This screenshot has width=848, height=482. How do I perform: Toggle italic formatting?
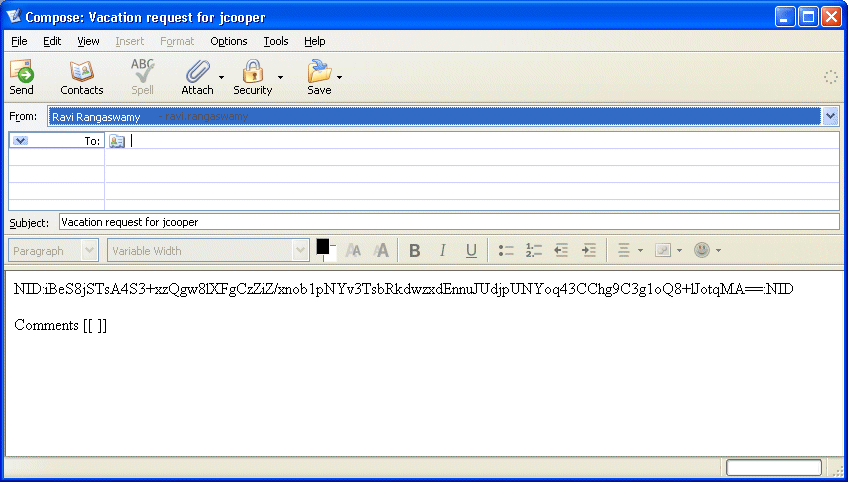point(443,250)
